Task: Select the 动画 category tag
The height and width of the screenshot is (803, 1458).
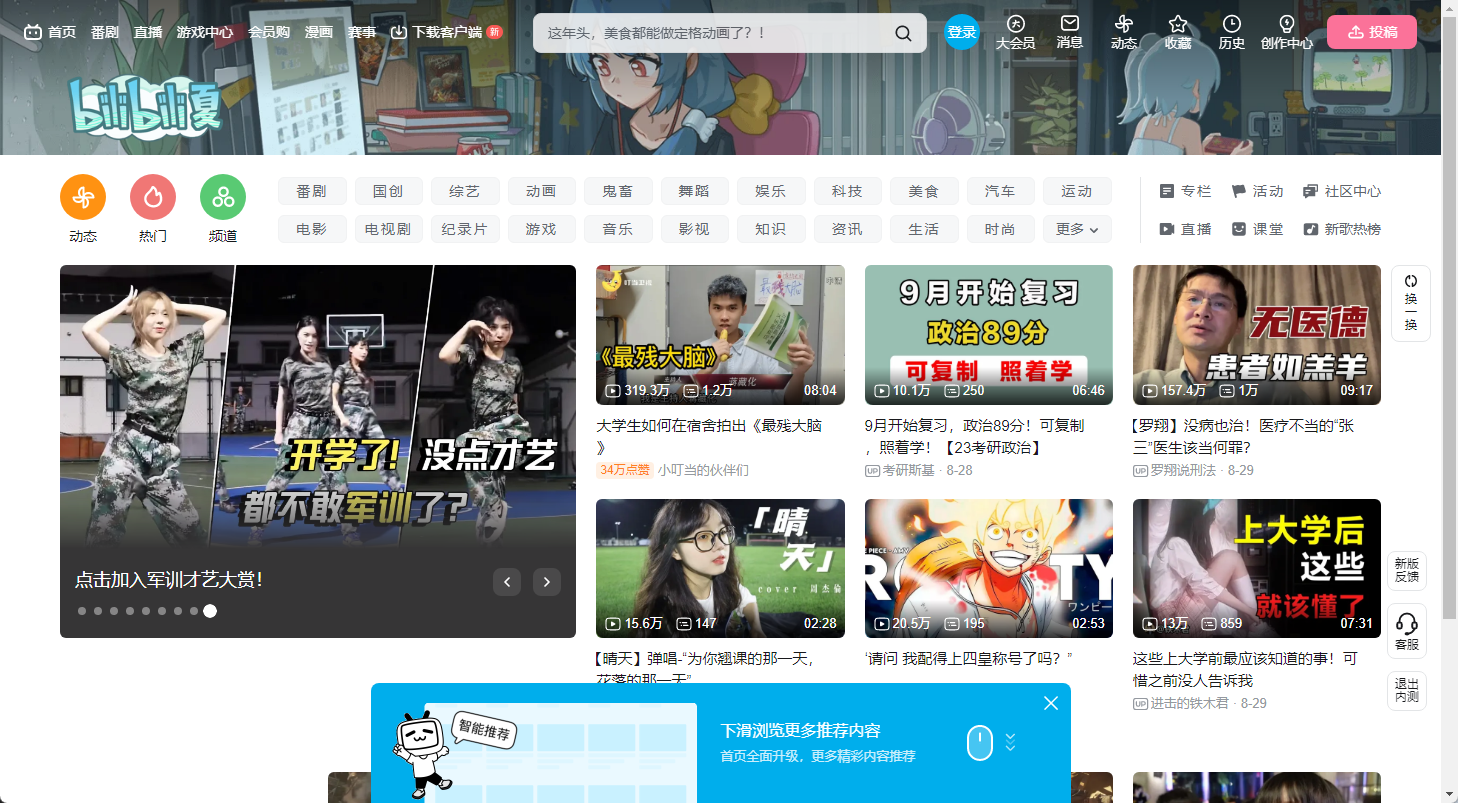Action: (541, 191)
